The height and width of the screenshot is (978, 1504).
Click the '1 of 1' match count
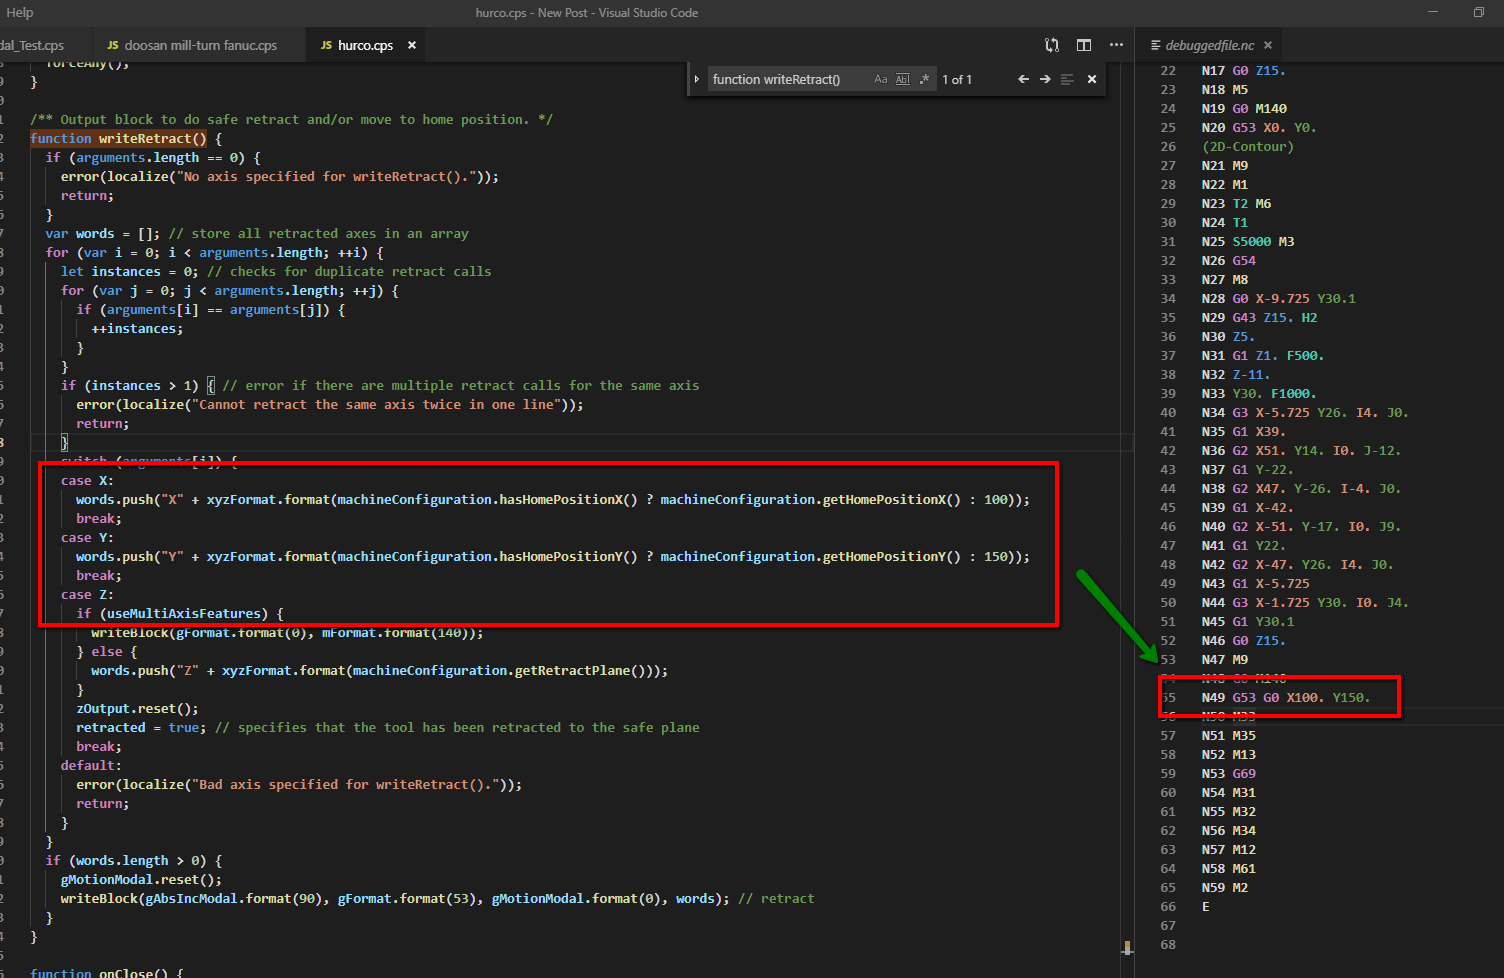click(957, 79)
